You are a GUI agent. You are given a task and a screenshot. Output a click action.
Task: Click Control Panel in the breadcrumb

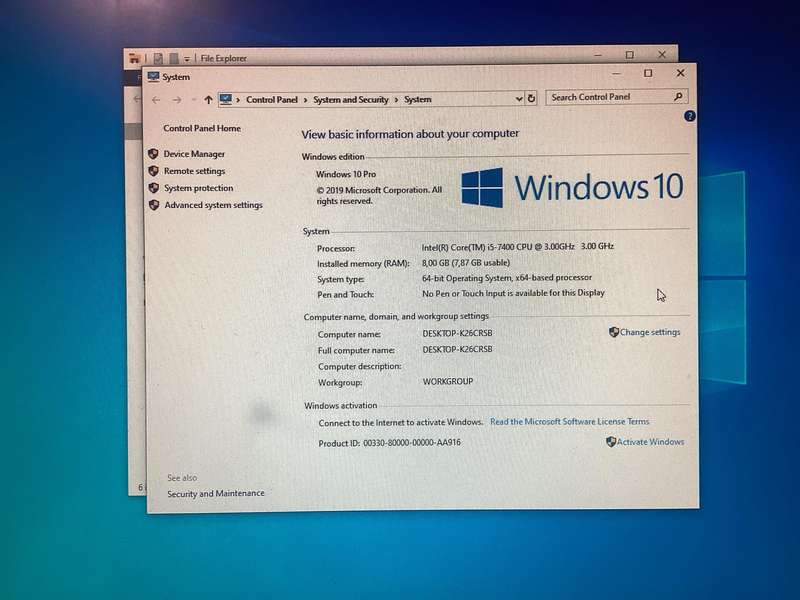click(271, 99)
